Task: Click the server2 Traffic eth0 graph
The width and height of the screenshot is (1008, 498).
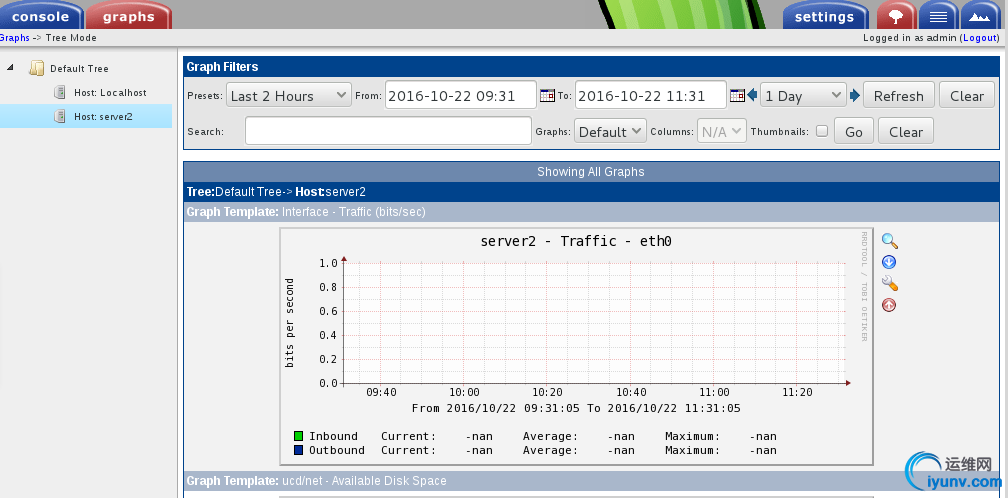Action: [x=577, y=346]
